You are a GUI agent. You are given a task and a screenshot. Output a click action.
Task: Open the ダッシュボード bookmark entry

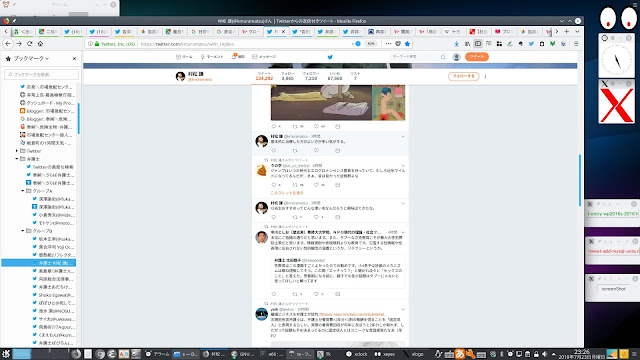coord(47,103)
